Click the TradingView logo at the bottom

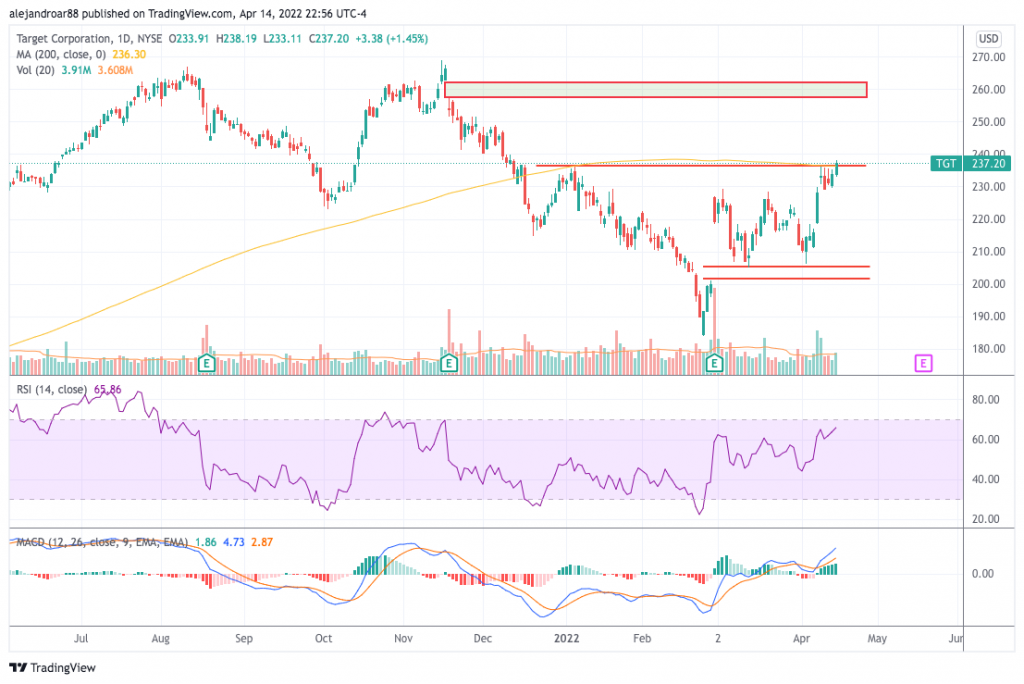53,668
